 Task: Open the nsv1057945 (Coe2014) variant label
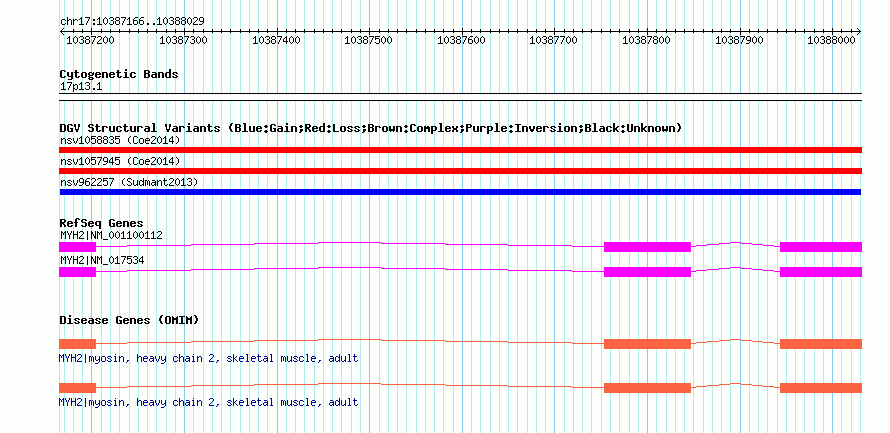(x=120, y=162)
